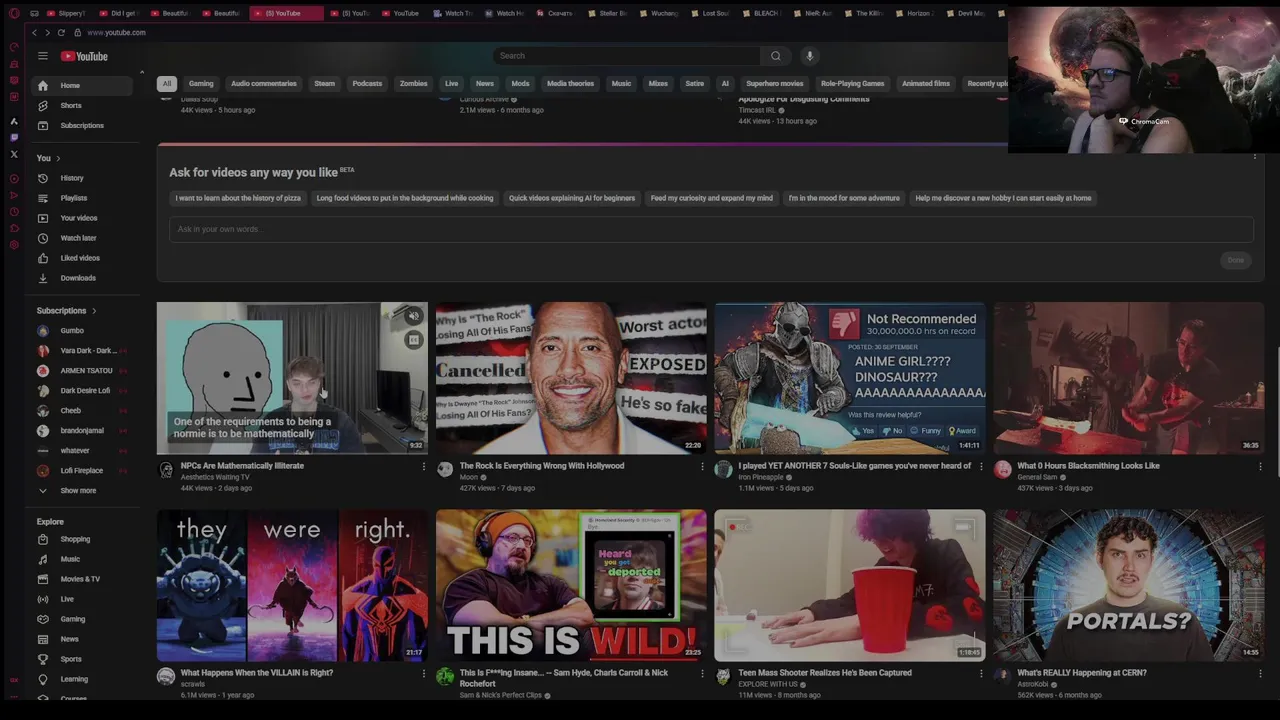Open Shopping under Explore
The height and width of the screenshot is (720, 1280).
81,539
